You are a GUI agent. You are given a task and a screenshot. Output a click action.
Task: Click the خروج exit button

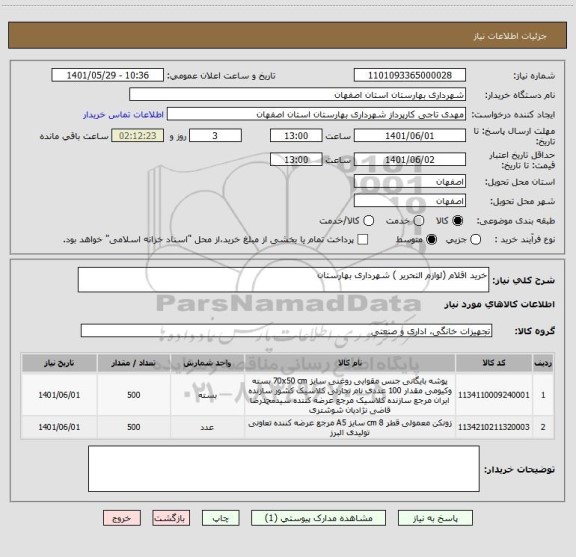coord(122,518)
